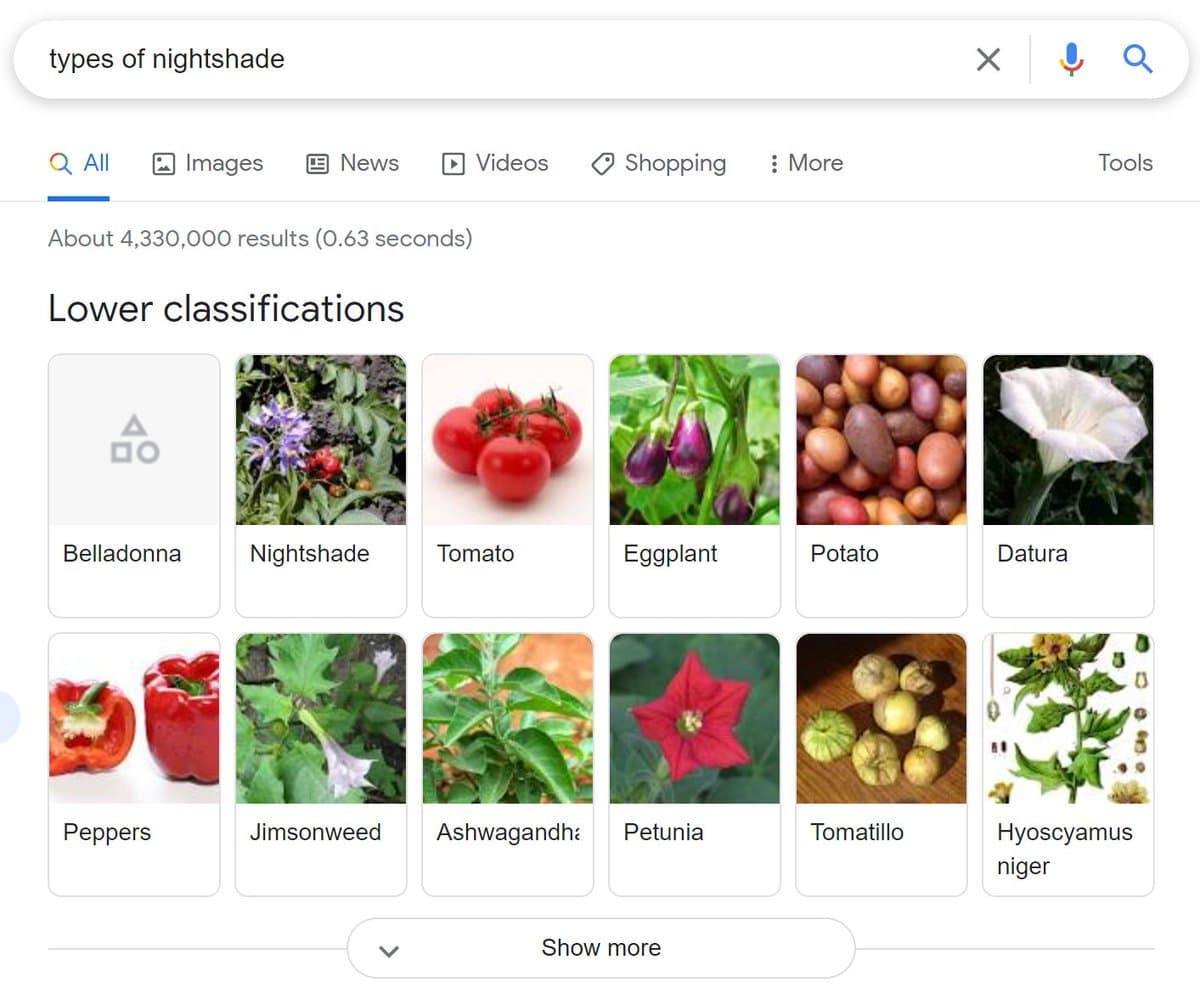Switch to the Images tab
This screenshot has height=1005, width=1200.
[207, 163]
